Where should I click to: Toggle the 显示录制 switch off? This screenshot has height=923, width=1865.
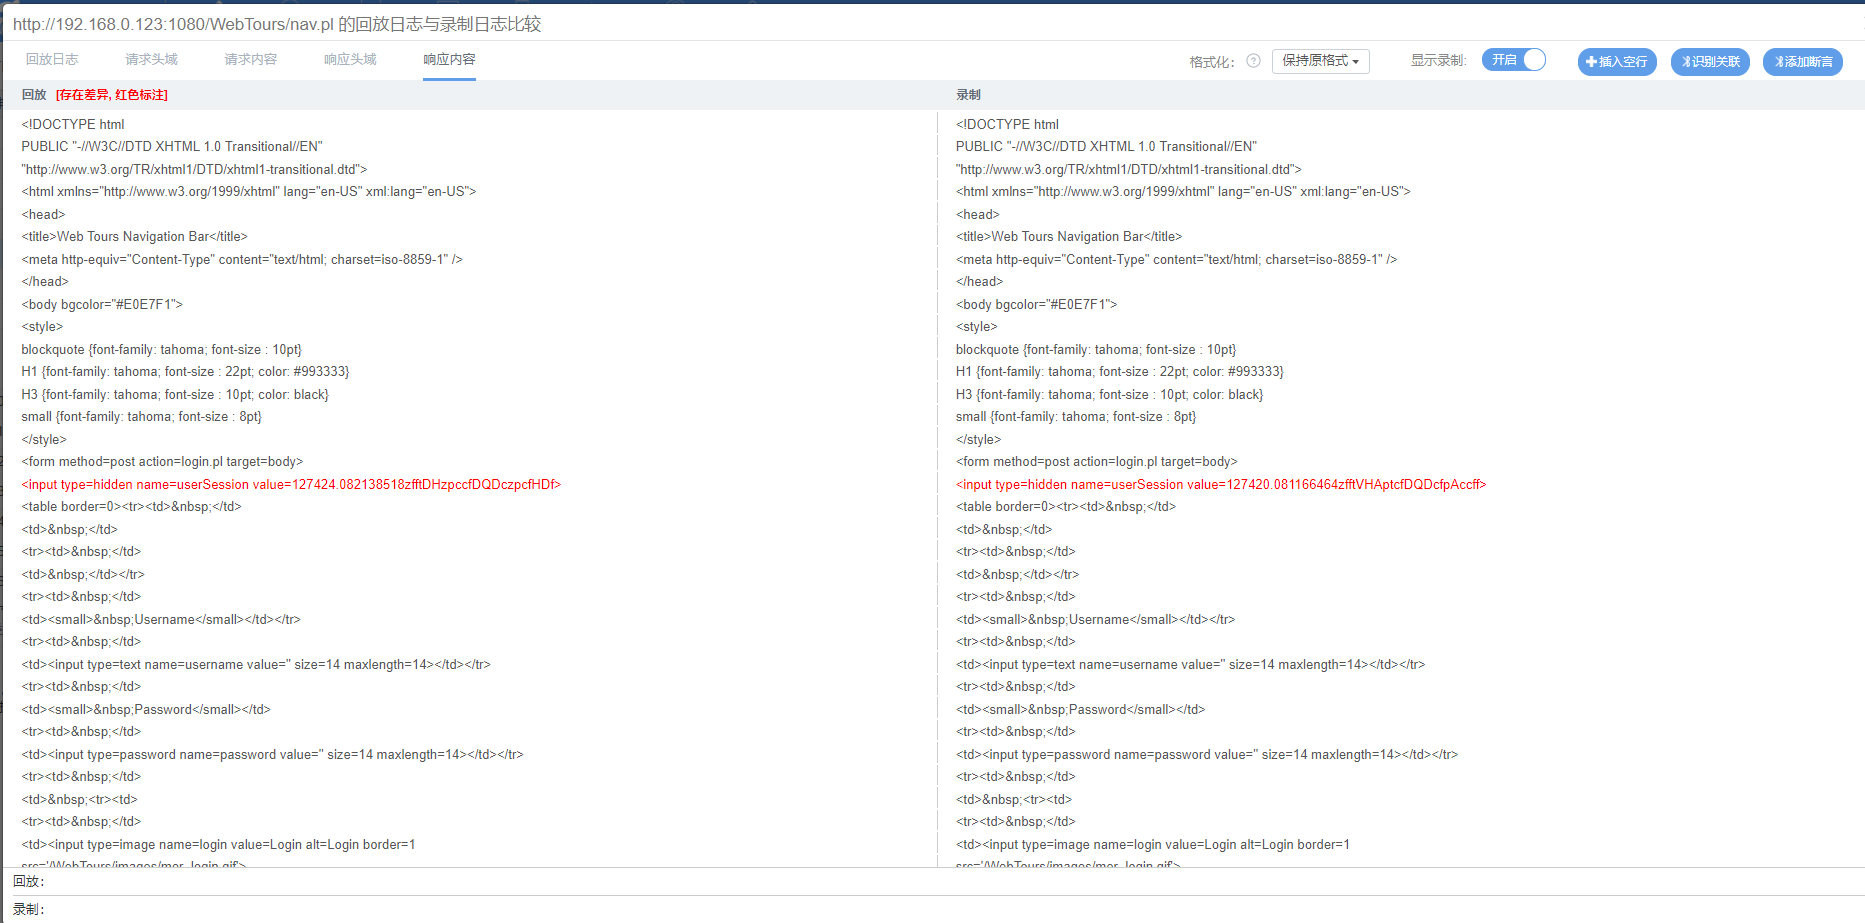pyautogui.click(x=1514, y=60)
